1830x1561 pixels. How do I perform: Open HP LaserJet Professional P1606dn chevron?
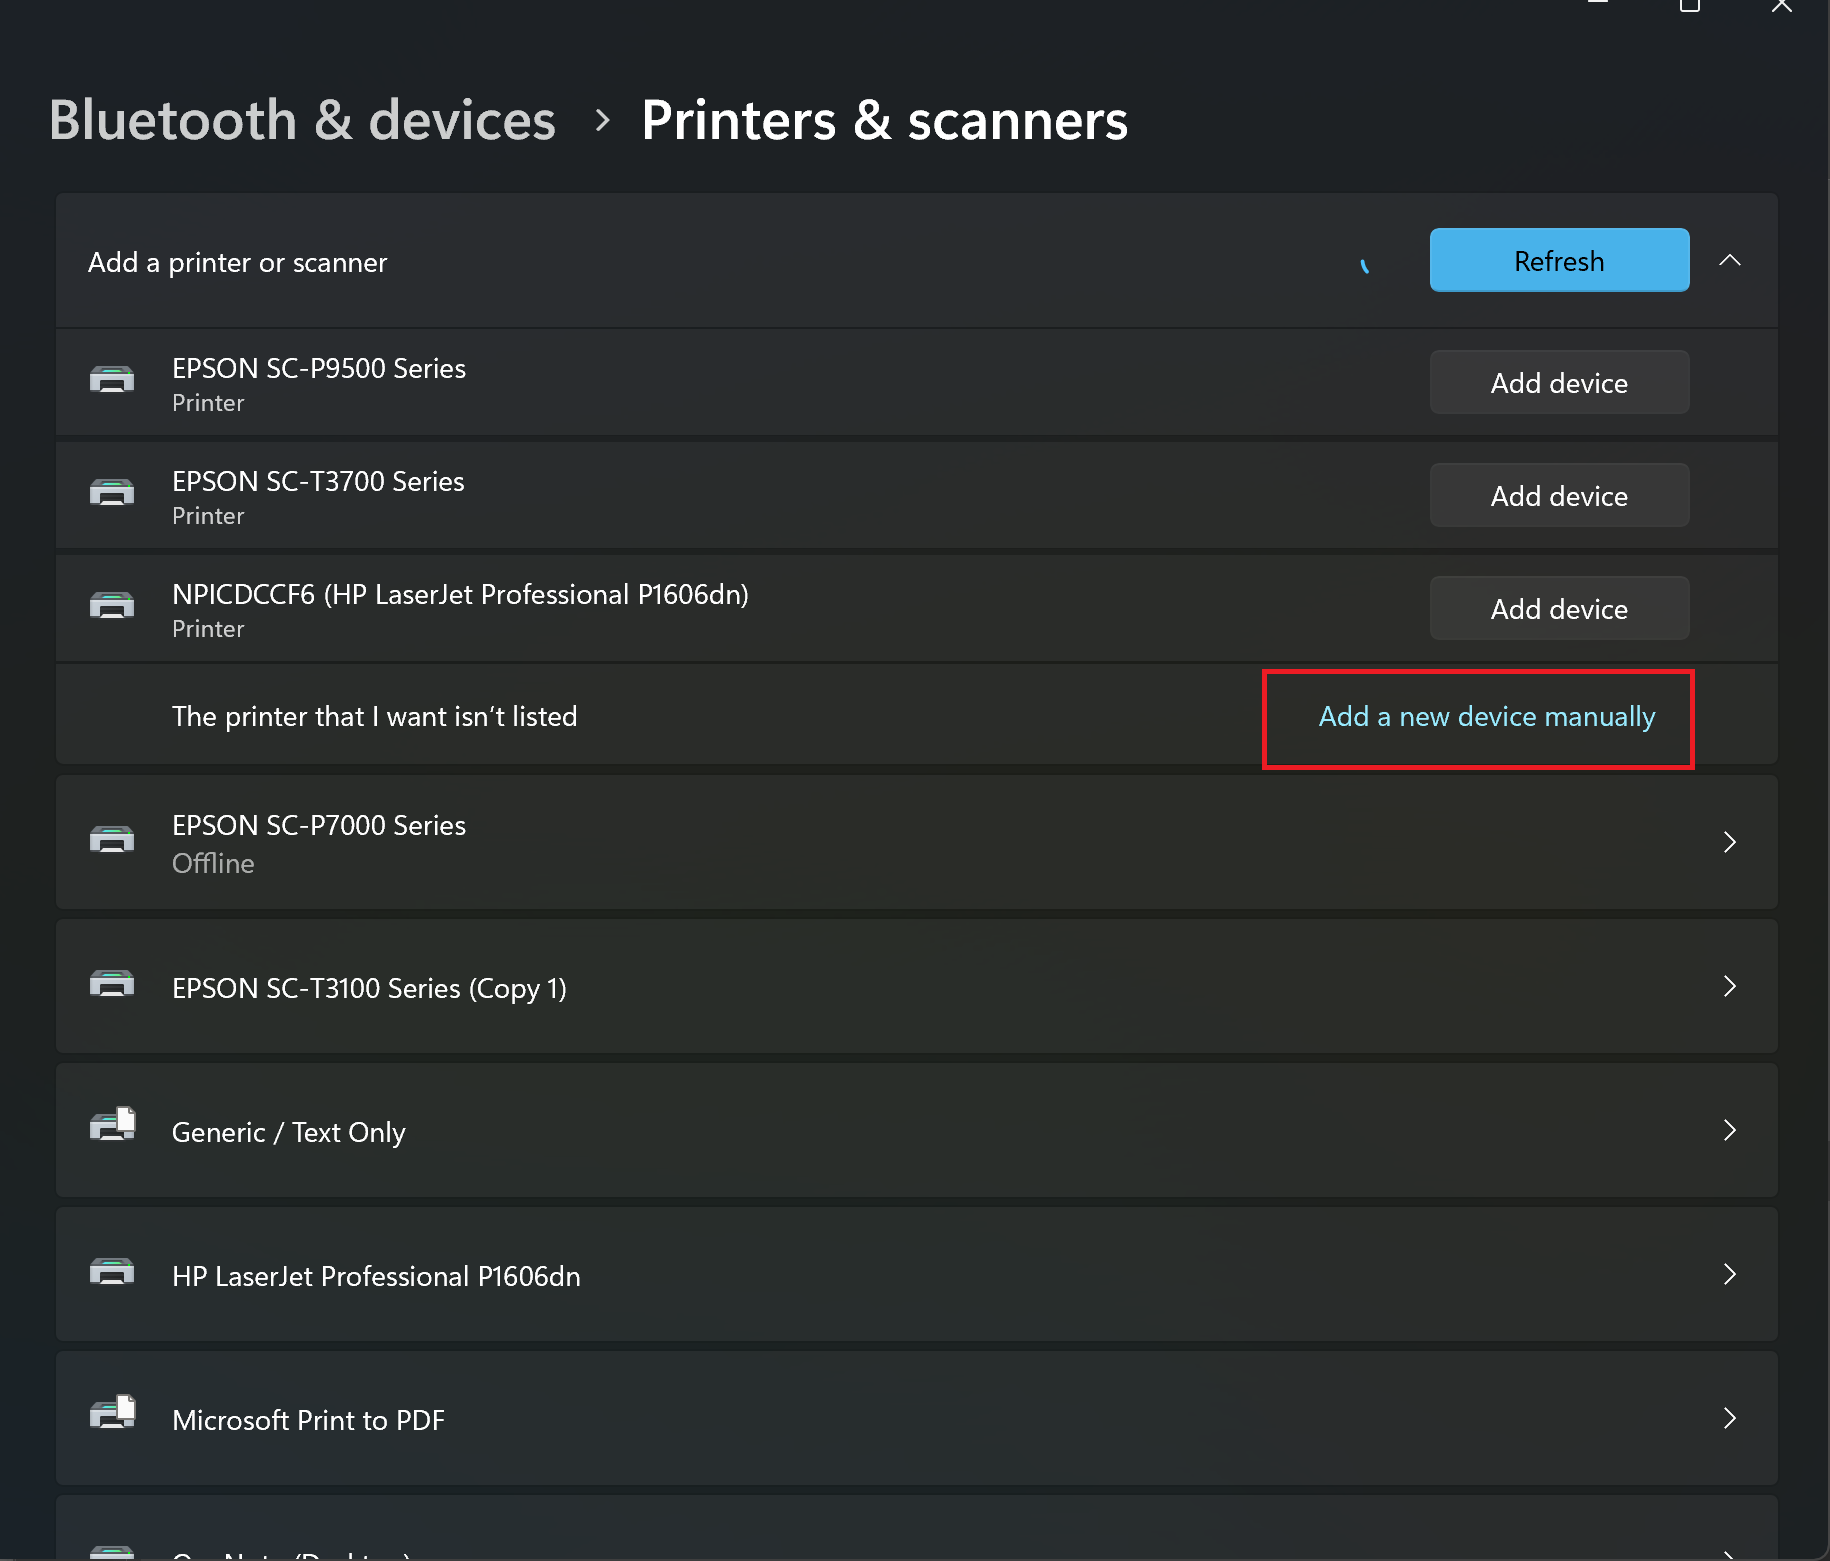(1730, 1274)
